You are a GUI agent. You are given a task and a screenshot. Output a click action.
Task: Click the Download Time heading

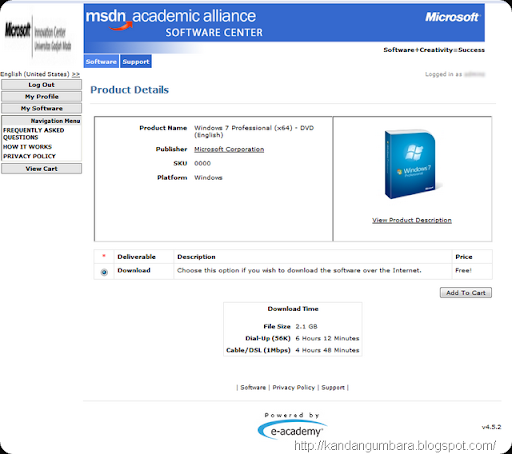pyautogui.click(x=293, y=309)
